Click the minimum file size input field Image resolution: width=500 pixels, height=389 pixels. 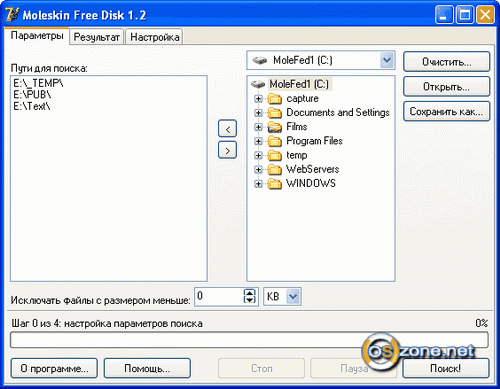[219, 296]
